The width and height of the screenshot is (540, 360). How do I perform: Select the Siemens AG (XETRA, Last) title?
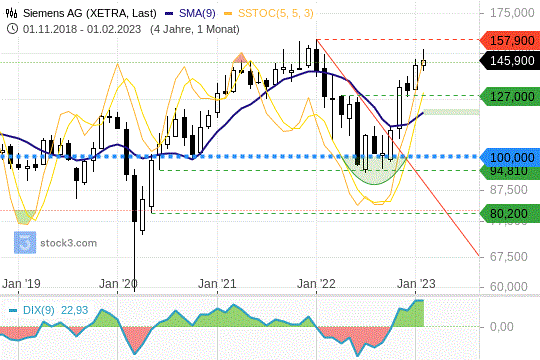[90, 13]
